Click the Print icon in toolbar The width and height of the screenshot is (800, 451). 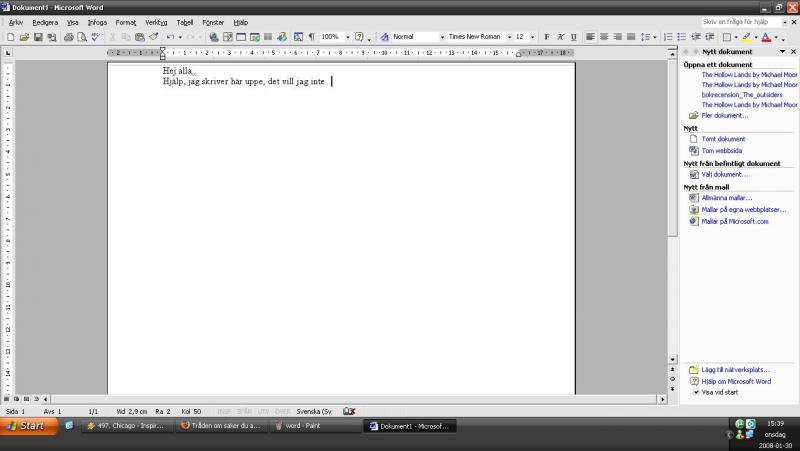68,37
